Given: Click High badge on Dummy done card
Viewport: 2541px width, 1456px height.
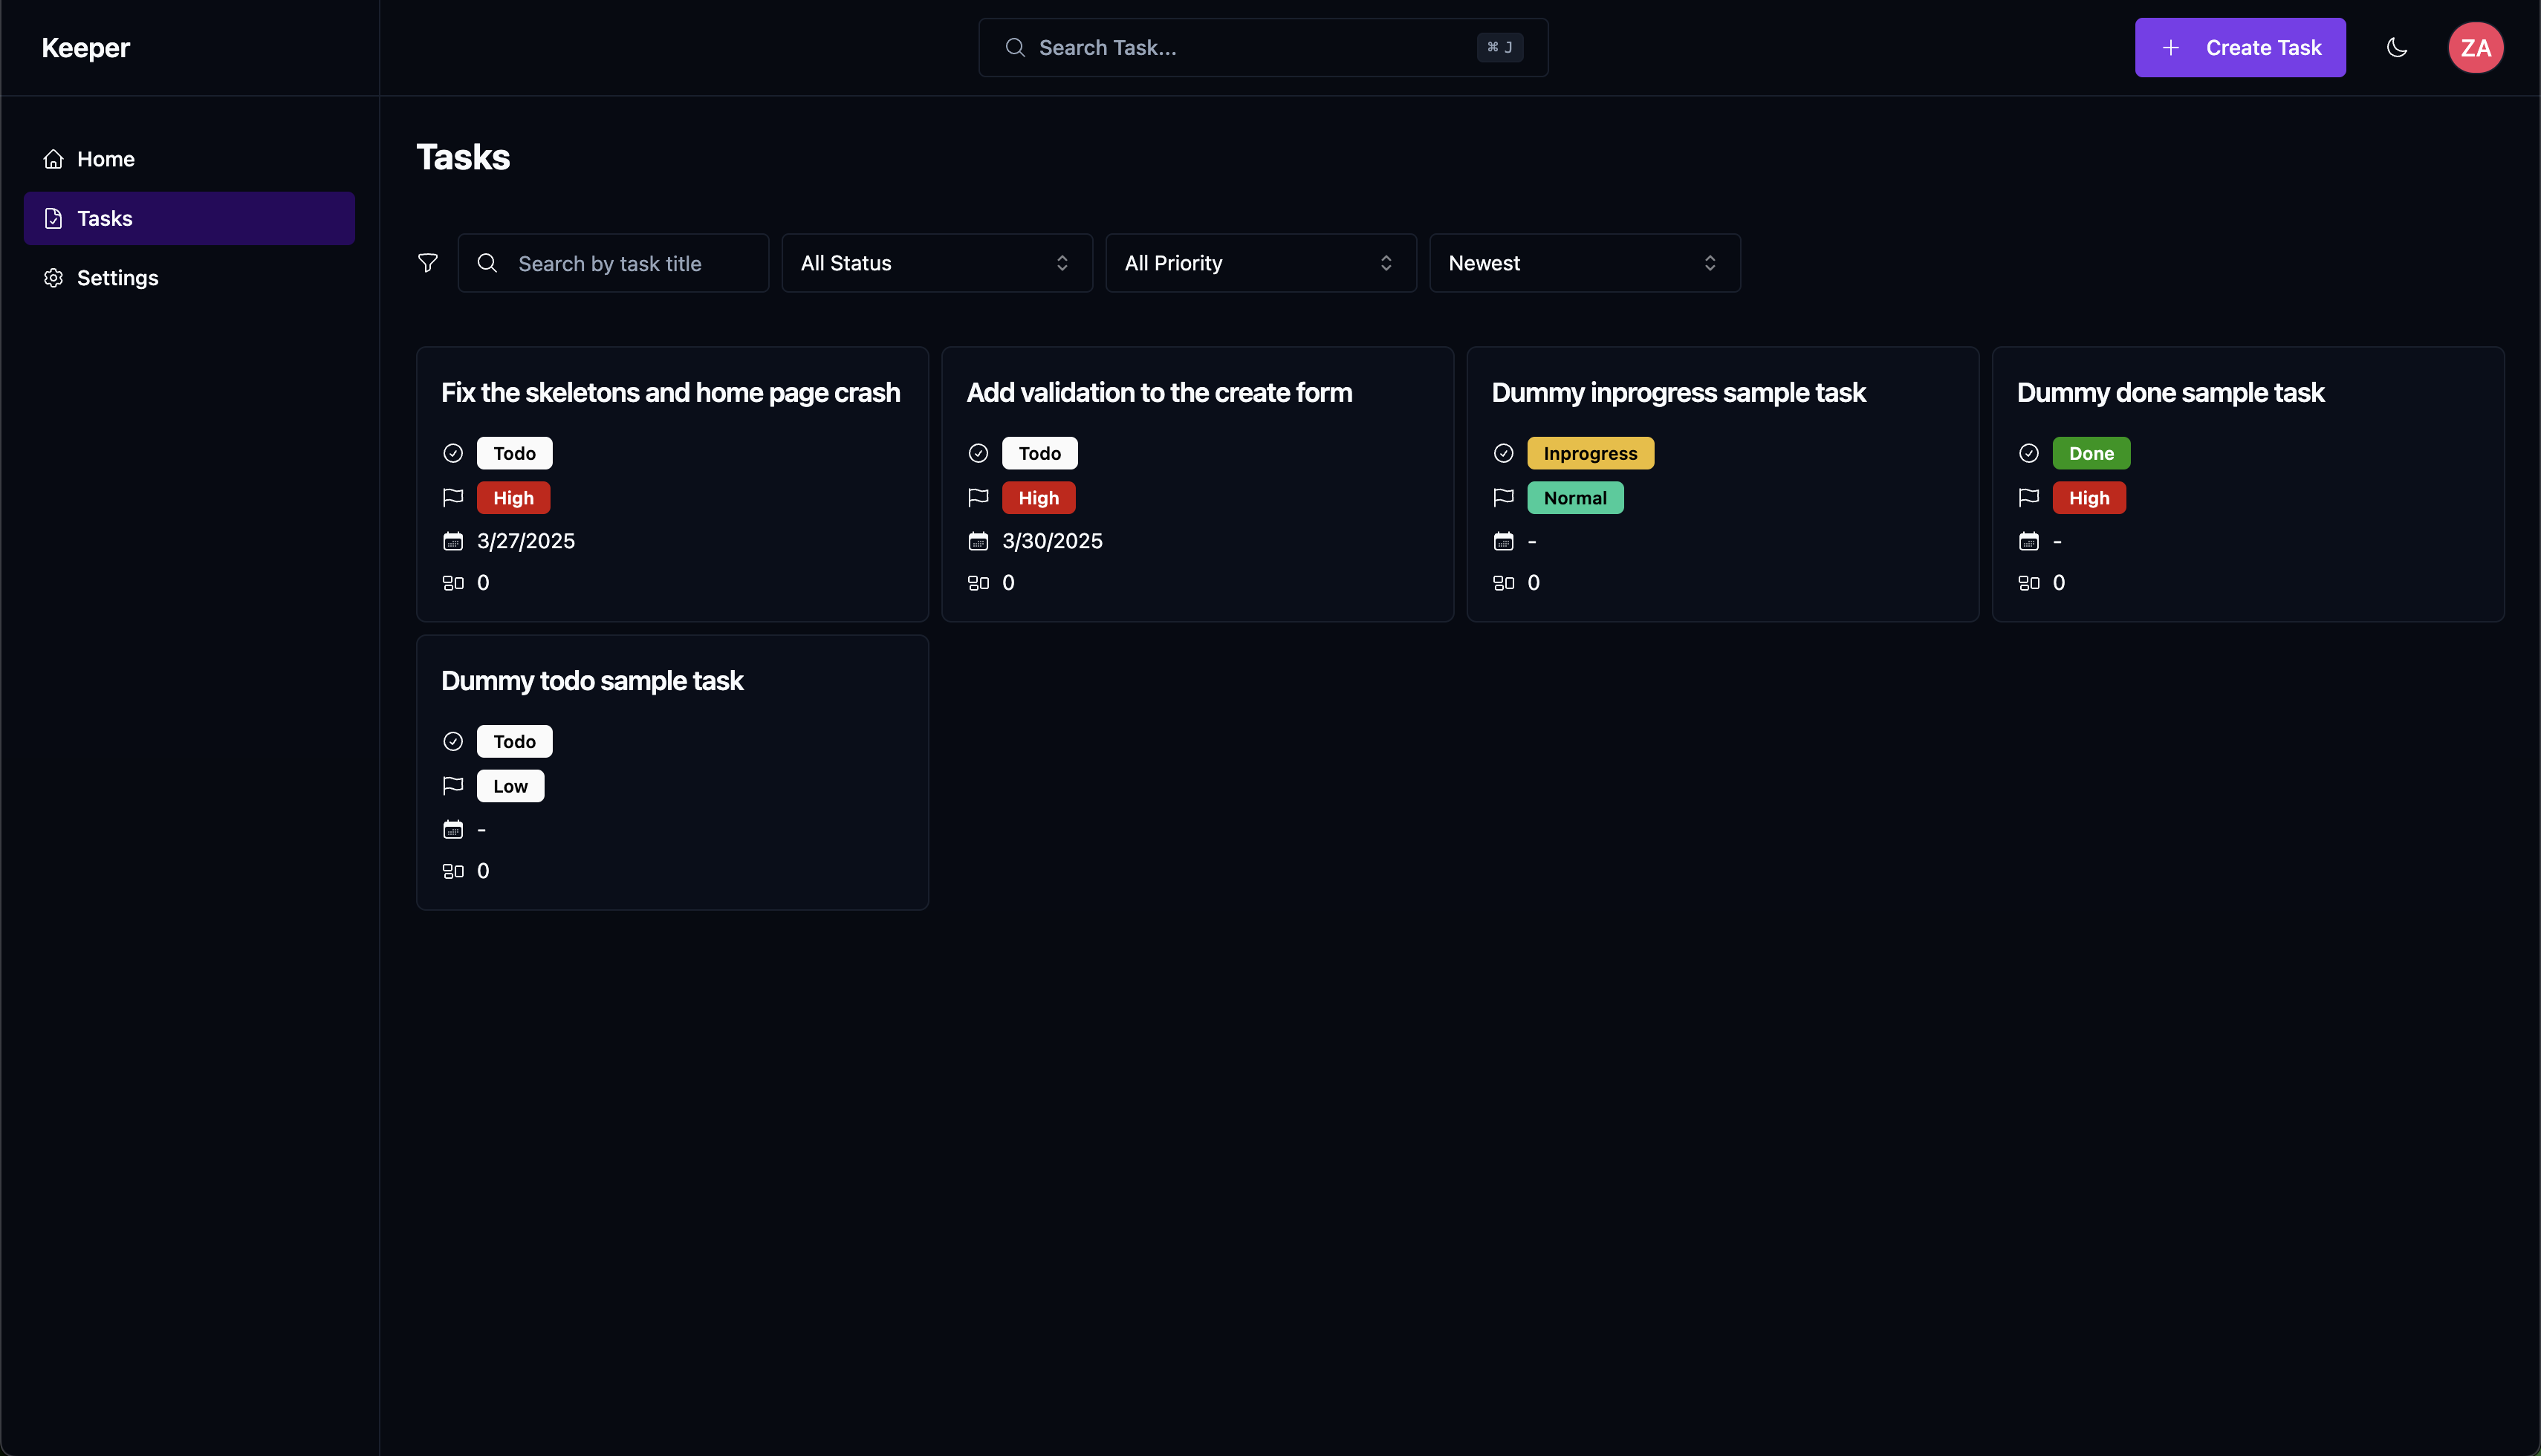Looking at the screenshot, I should click(x=2089, y=497).
